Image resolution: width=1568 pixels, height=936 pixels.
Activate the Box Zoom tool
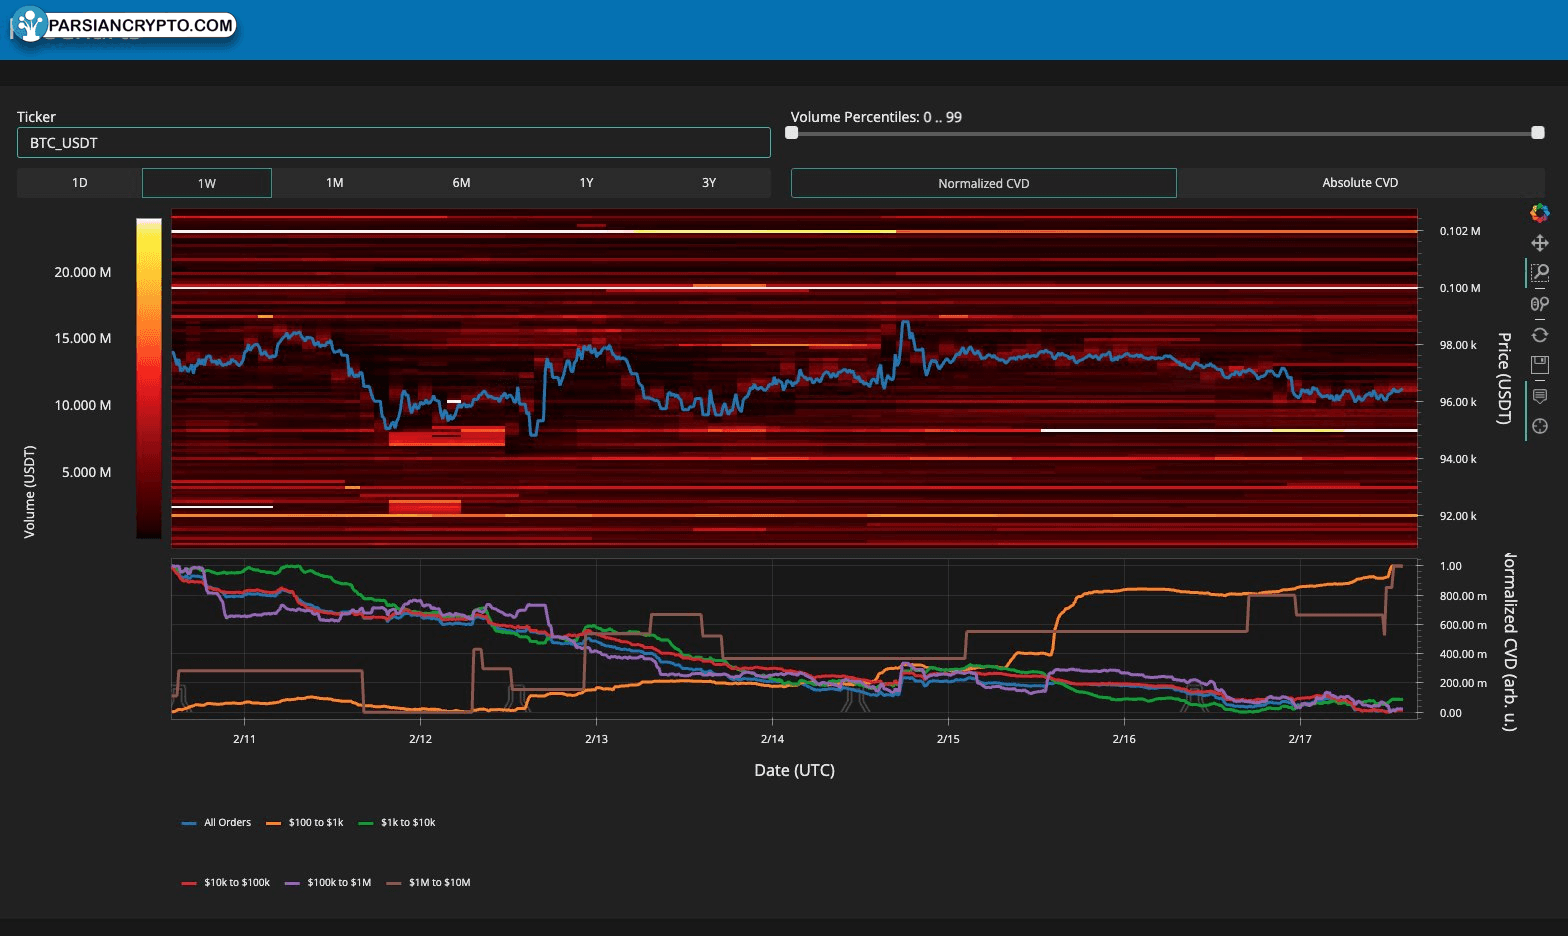point(1539,273)
